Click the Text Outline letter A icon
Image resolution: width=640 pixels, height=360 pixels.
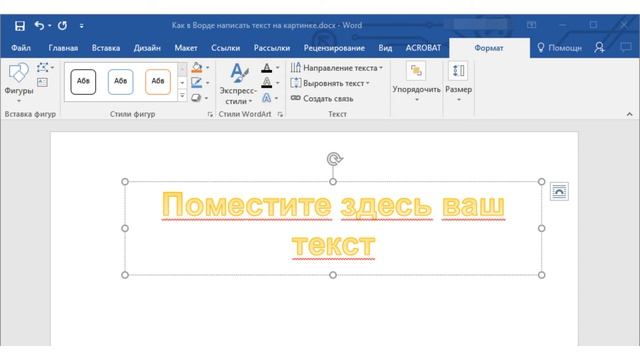point(267,83)
